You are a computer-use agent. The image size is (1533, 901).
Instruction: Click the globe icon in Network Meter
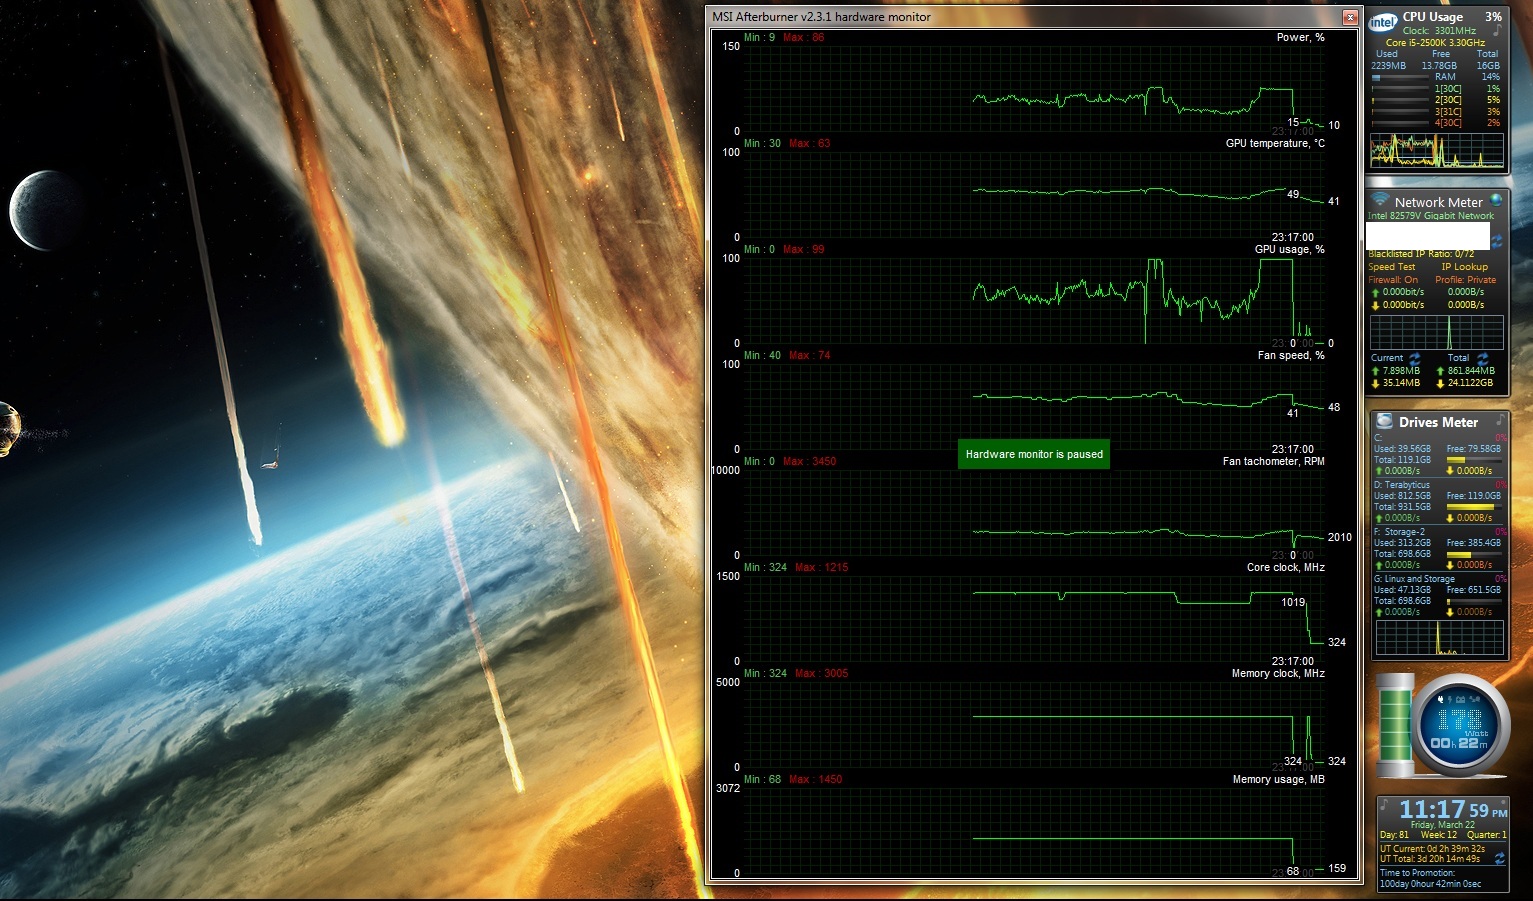tap(1496, 200)
